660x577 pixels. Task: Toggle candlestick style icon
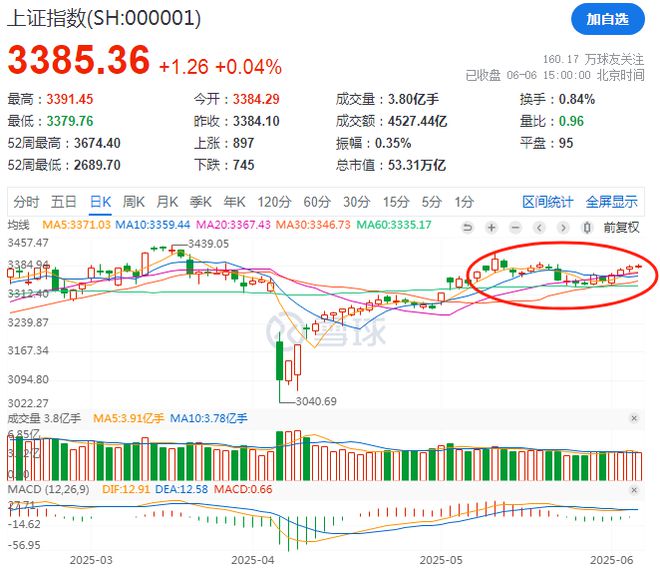587,228
